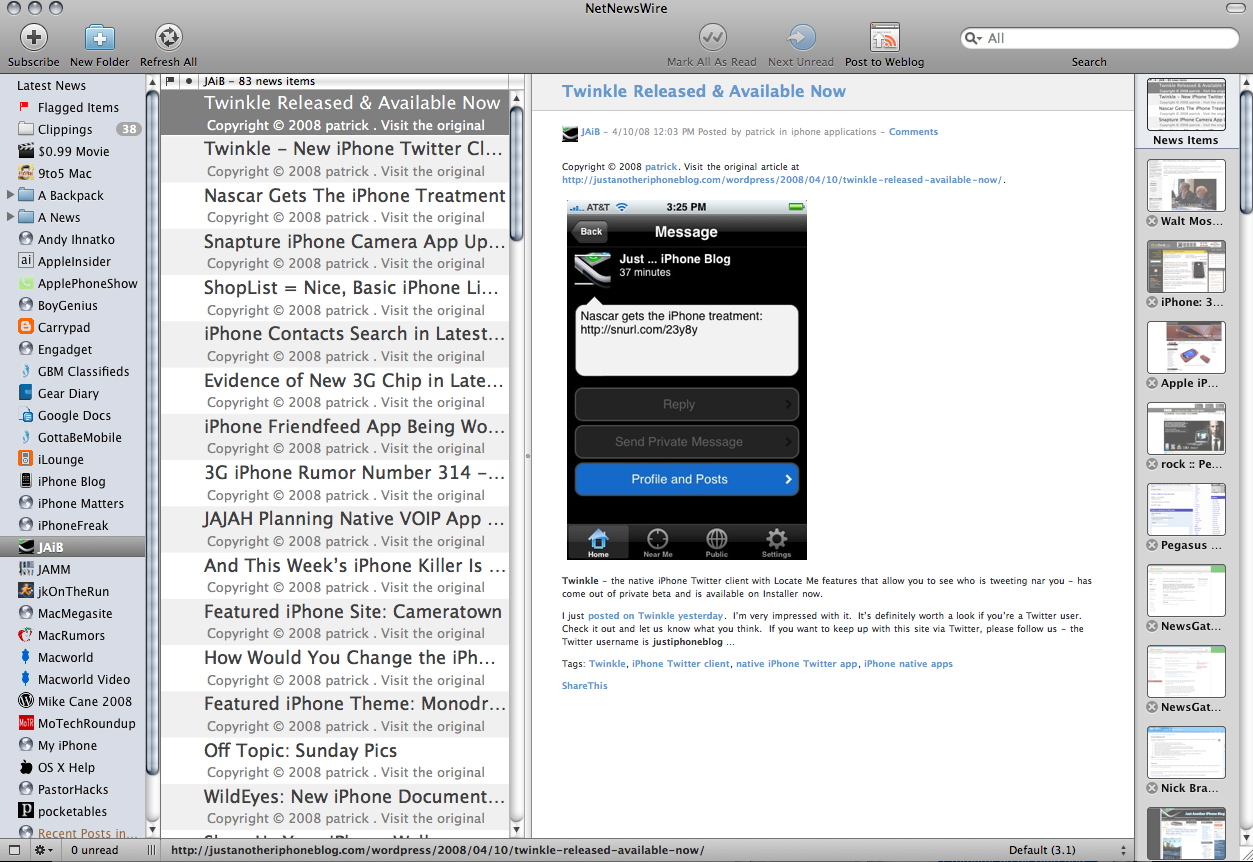Expand the A News folder
The width and height of the screenshot is (1253, 862).
pyautogui.click(x=10, y=217)
